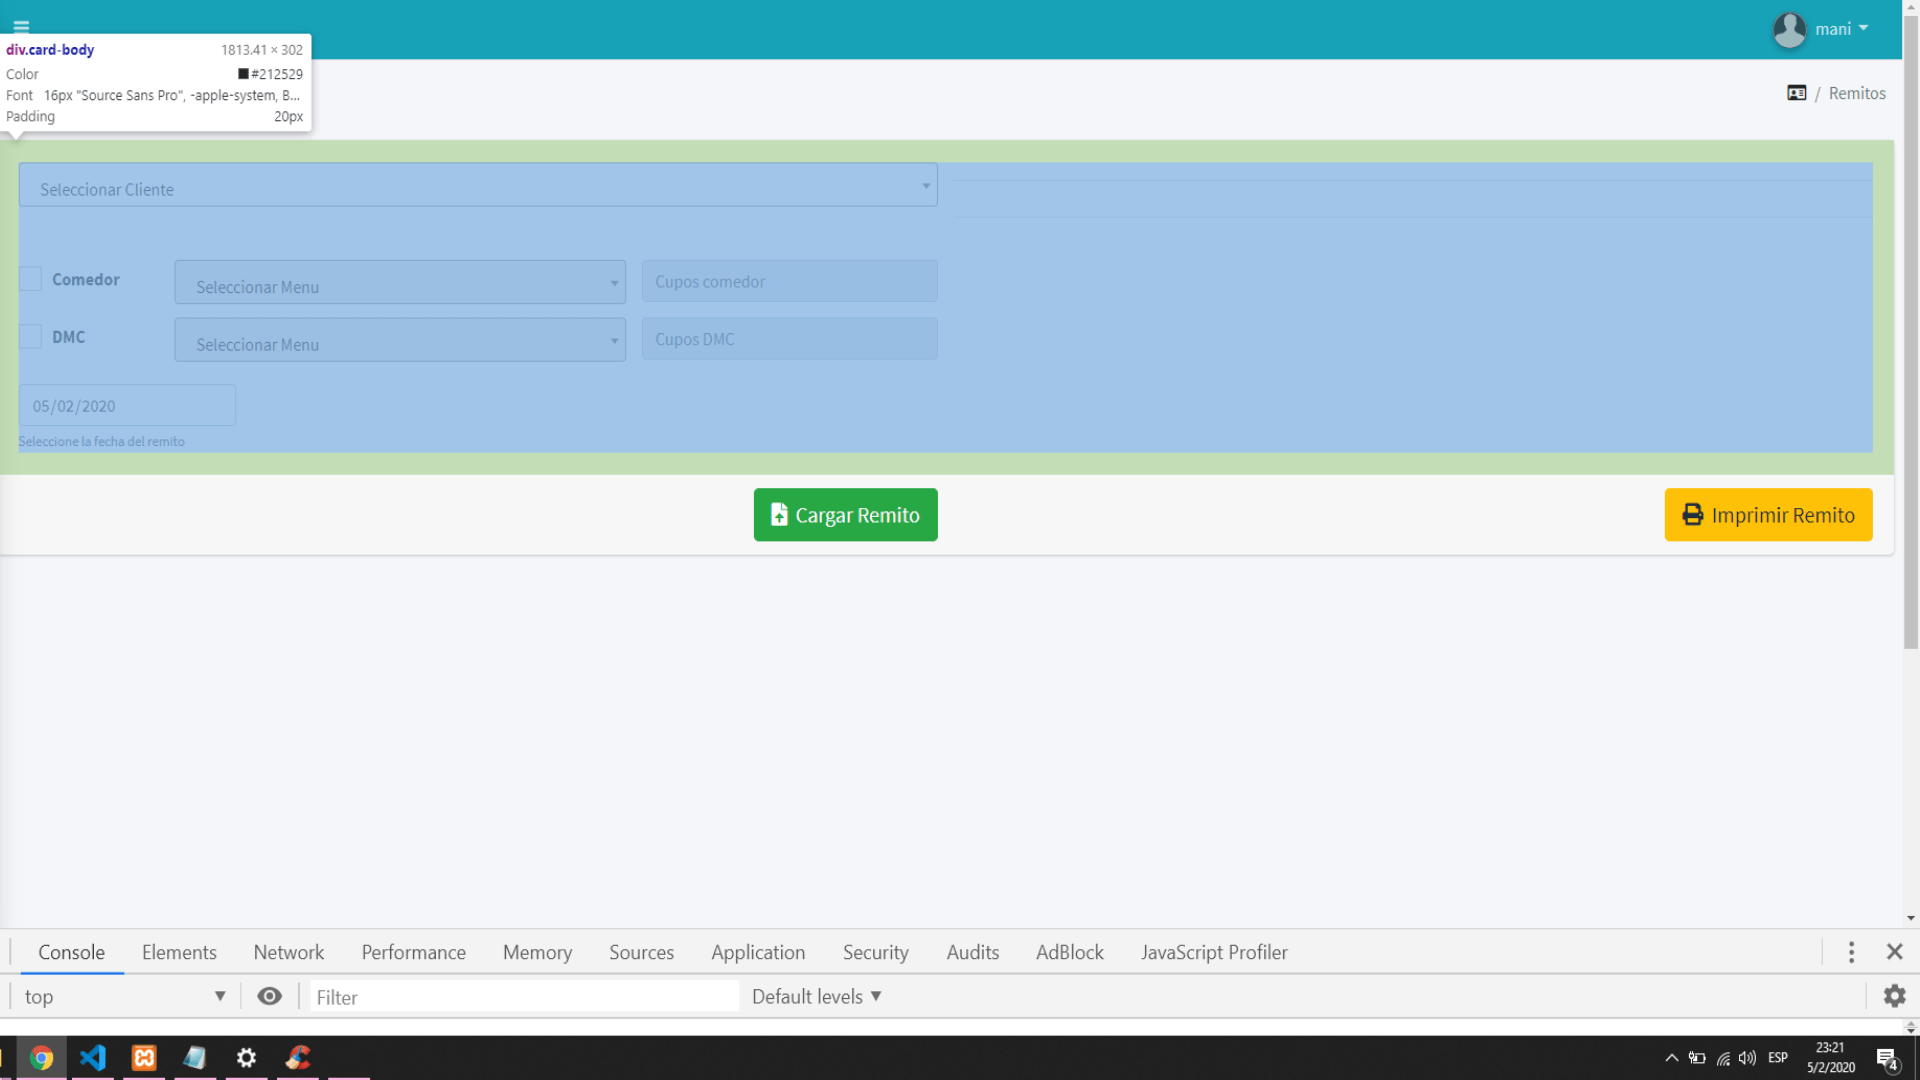Open the Default levels dropdown

tap(815, 996)
